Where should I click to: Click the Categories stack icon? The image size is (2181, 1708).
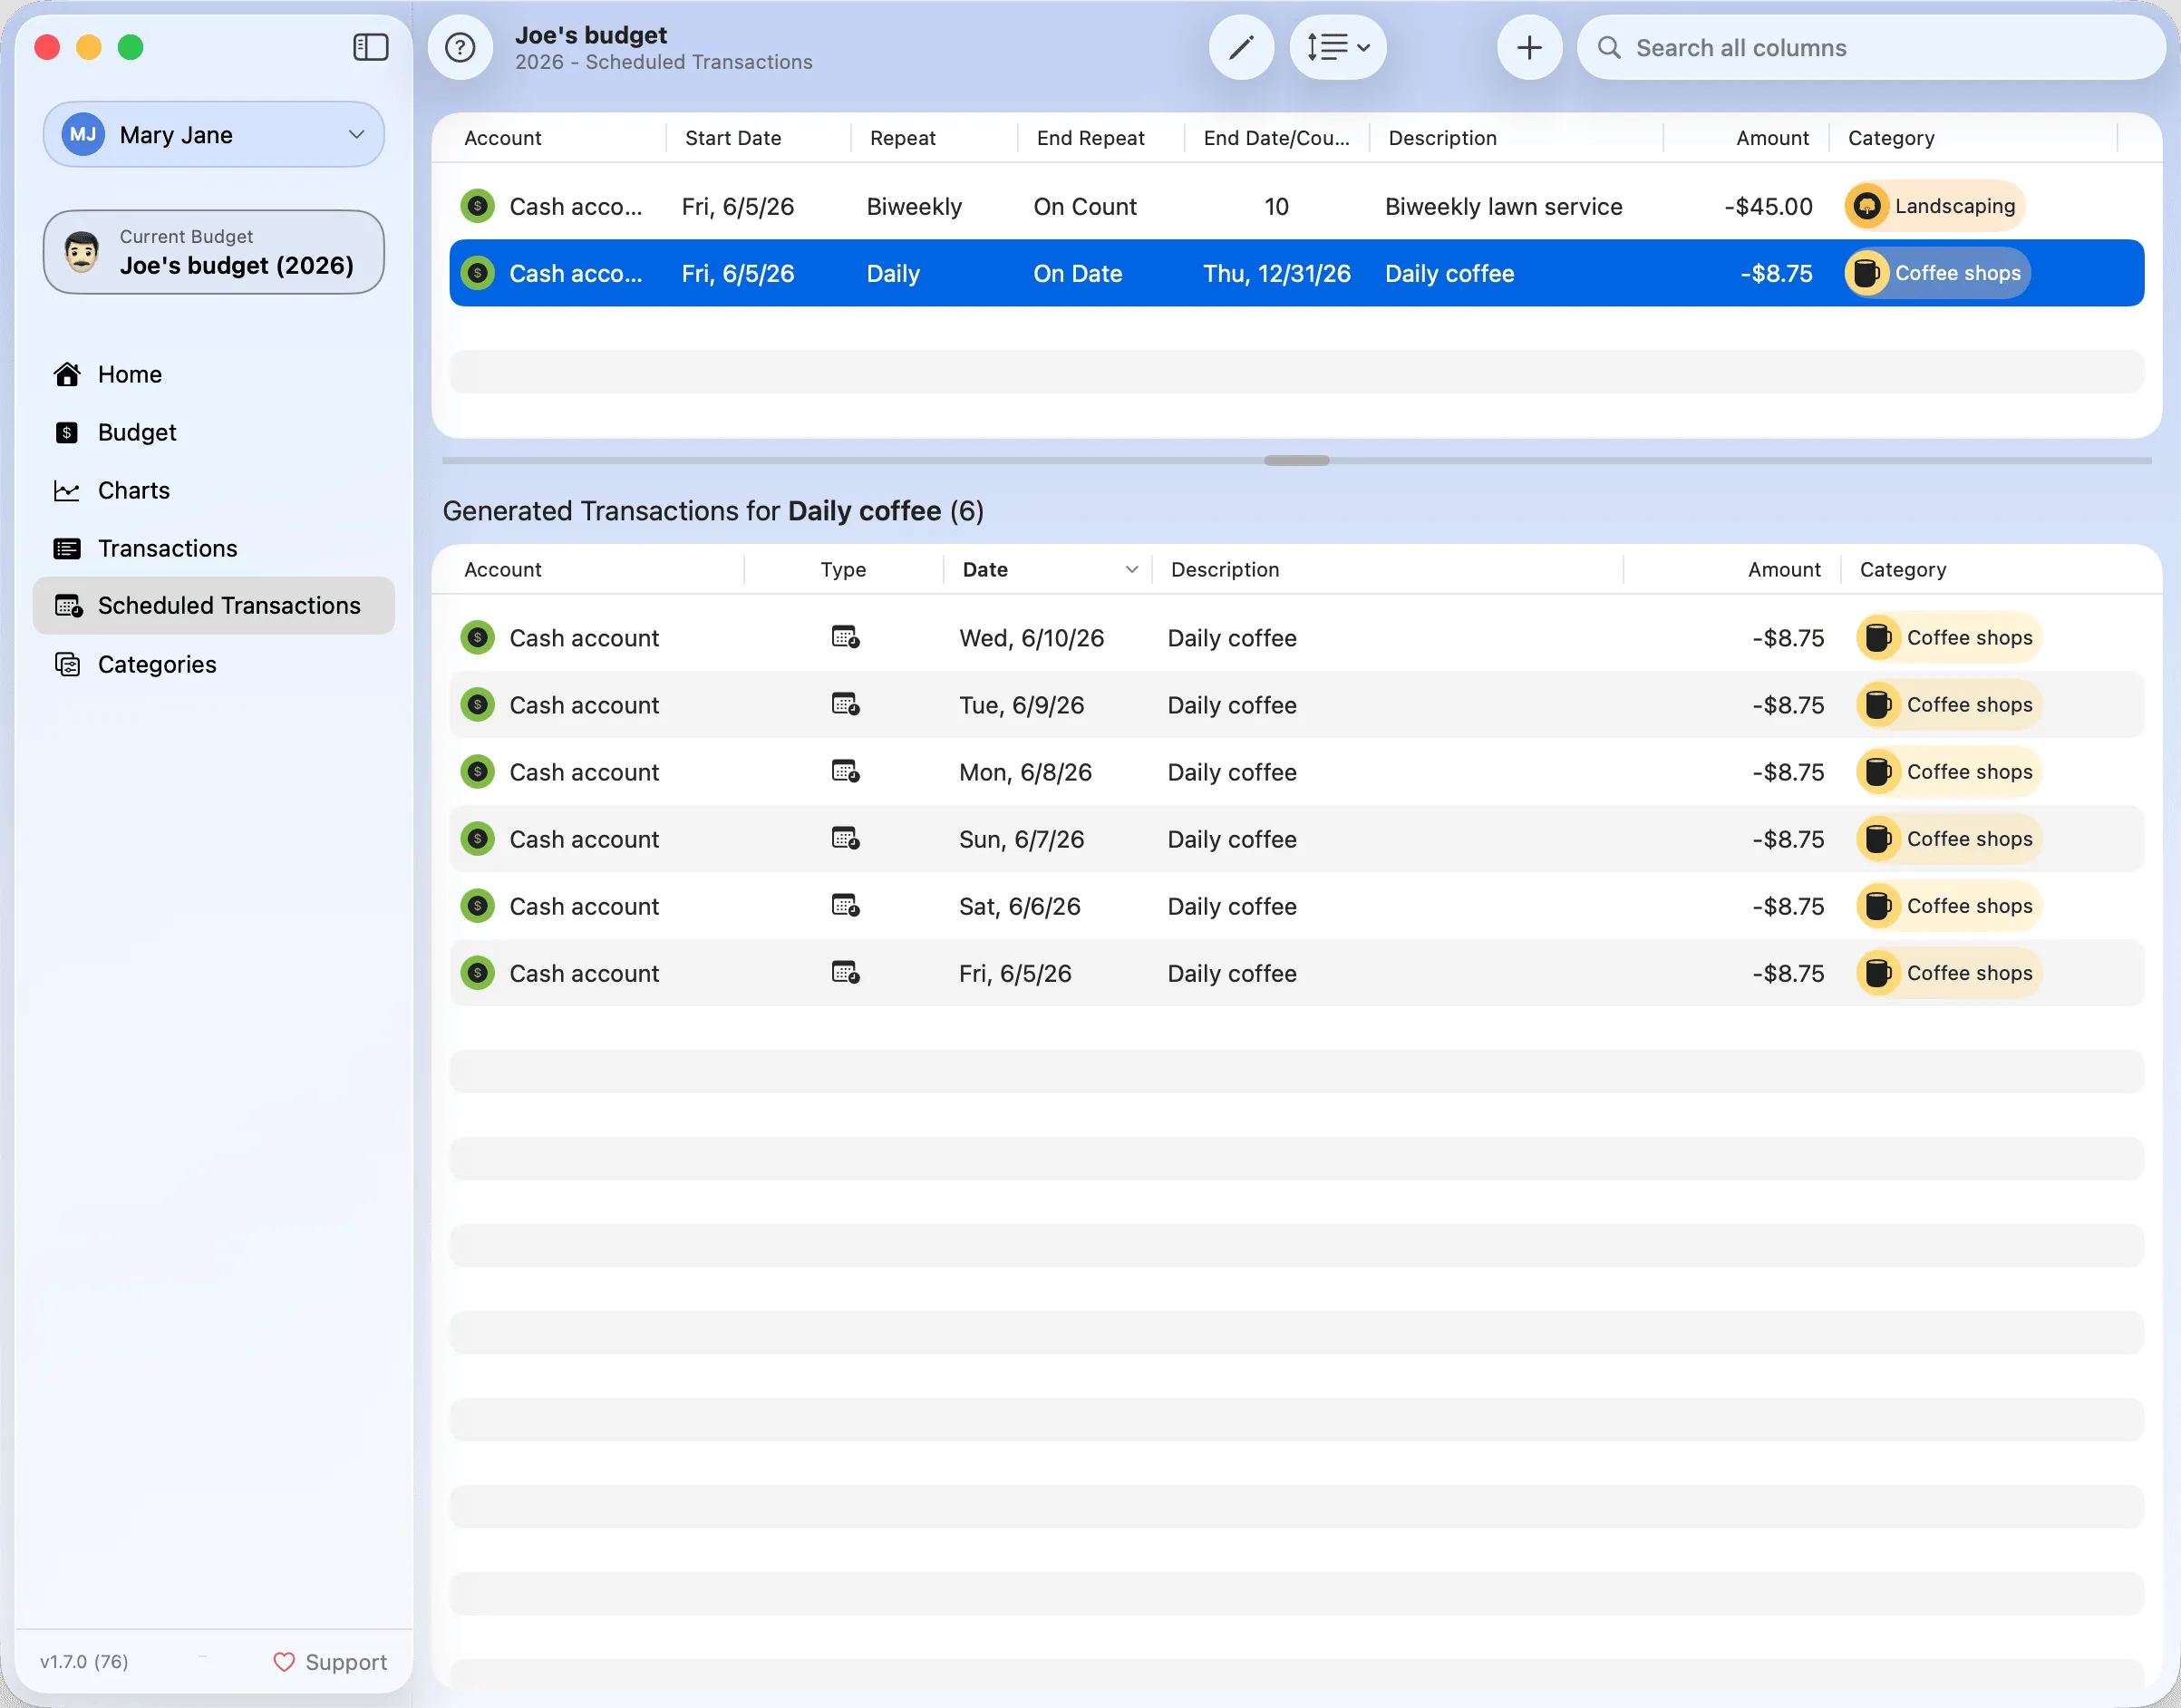[x=67, y=664]
